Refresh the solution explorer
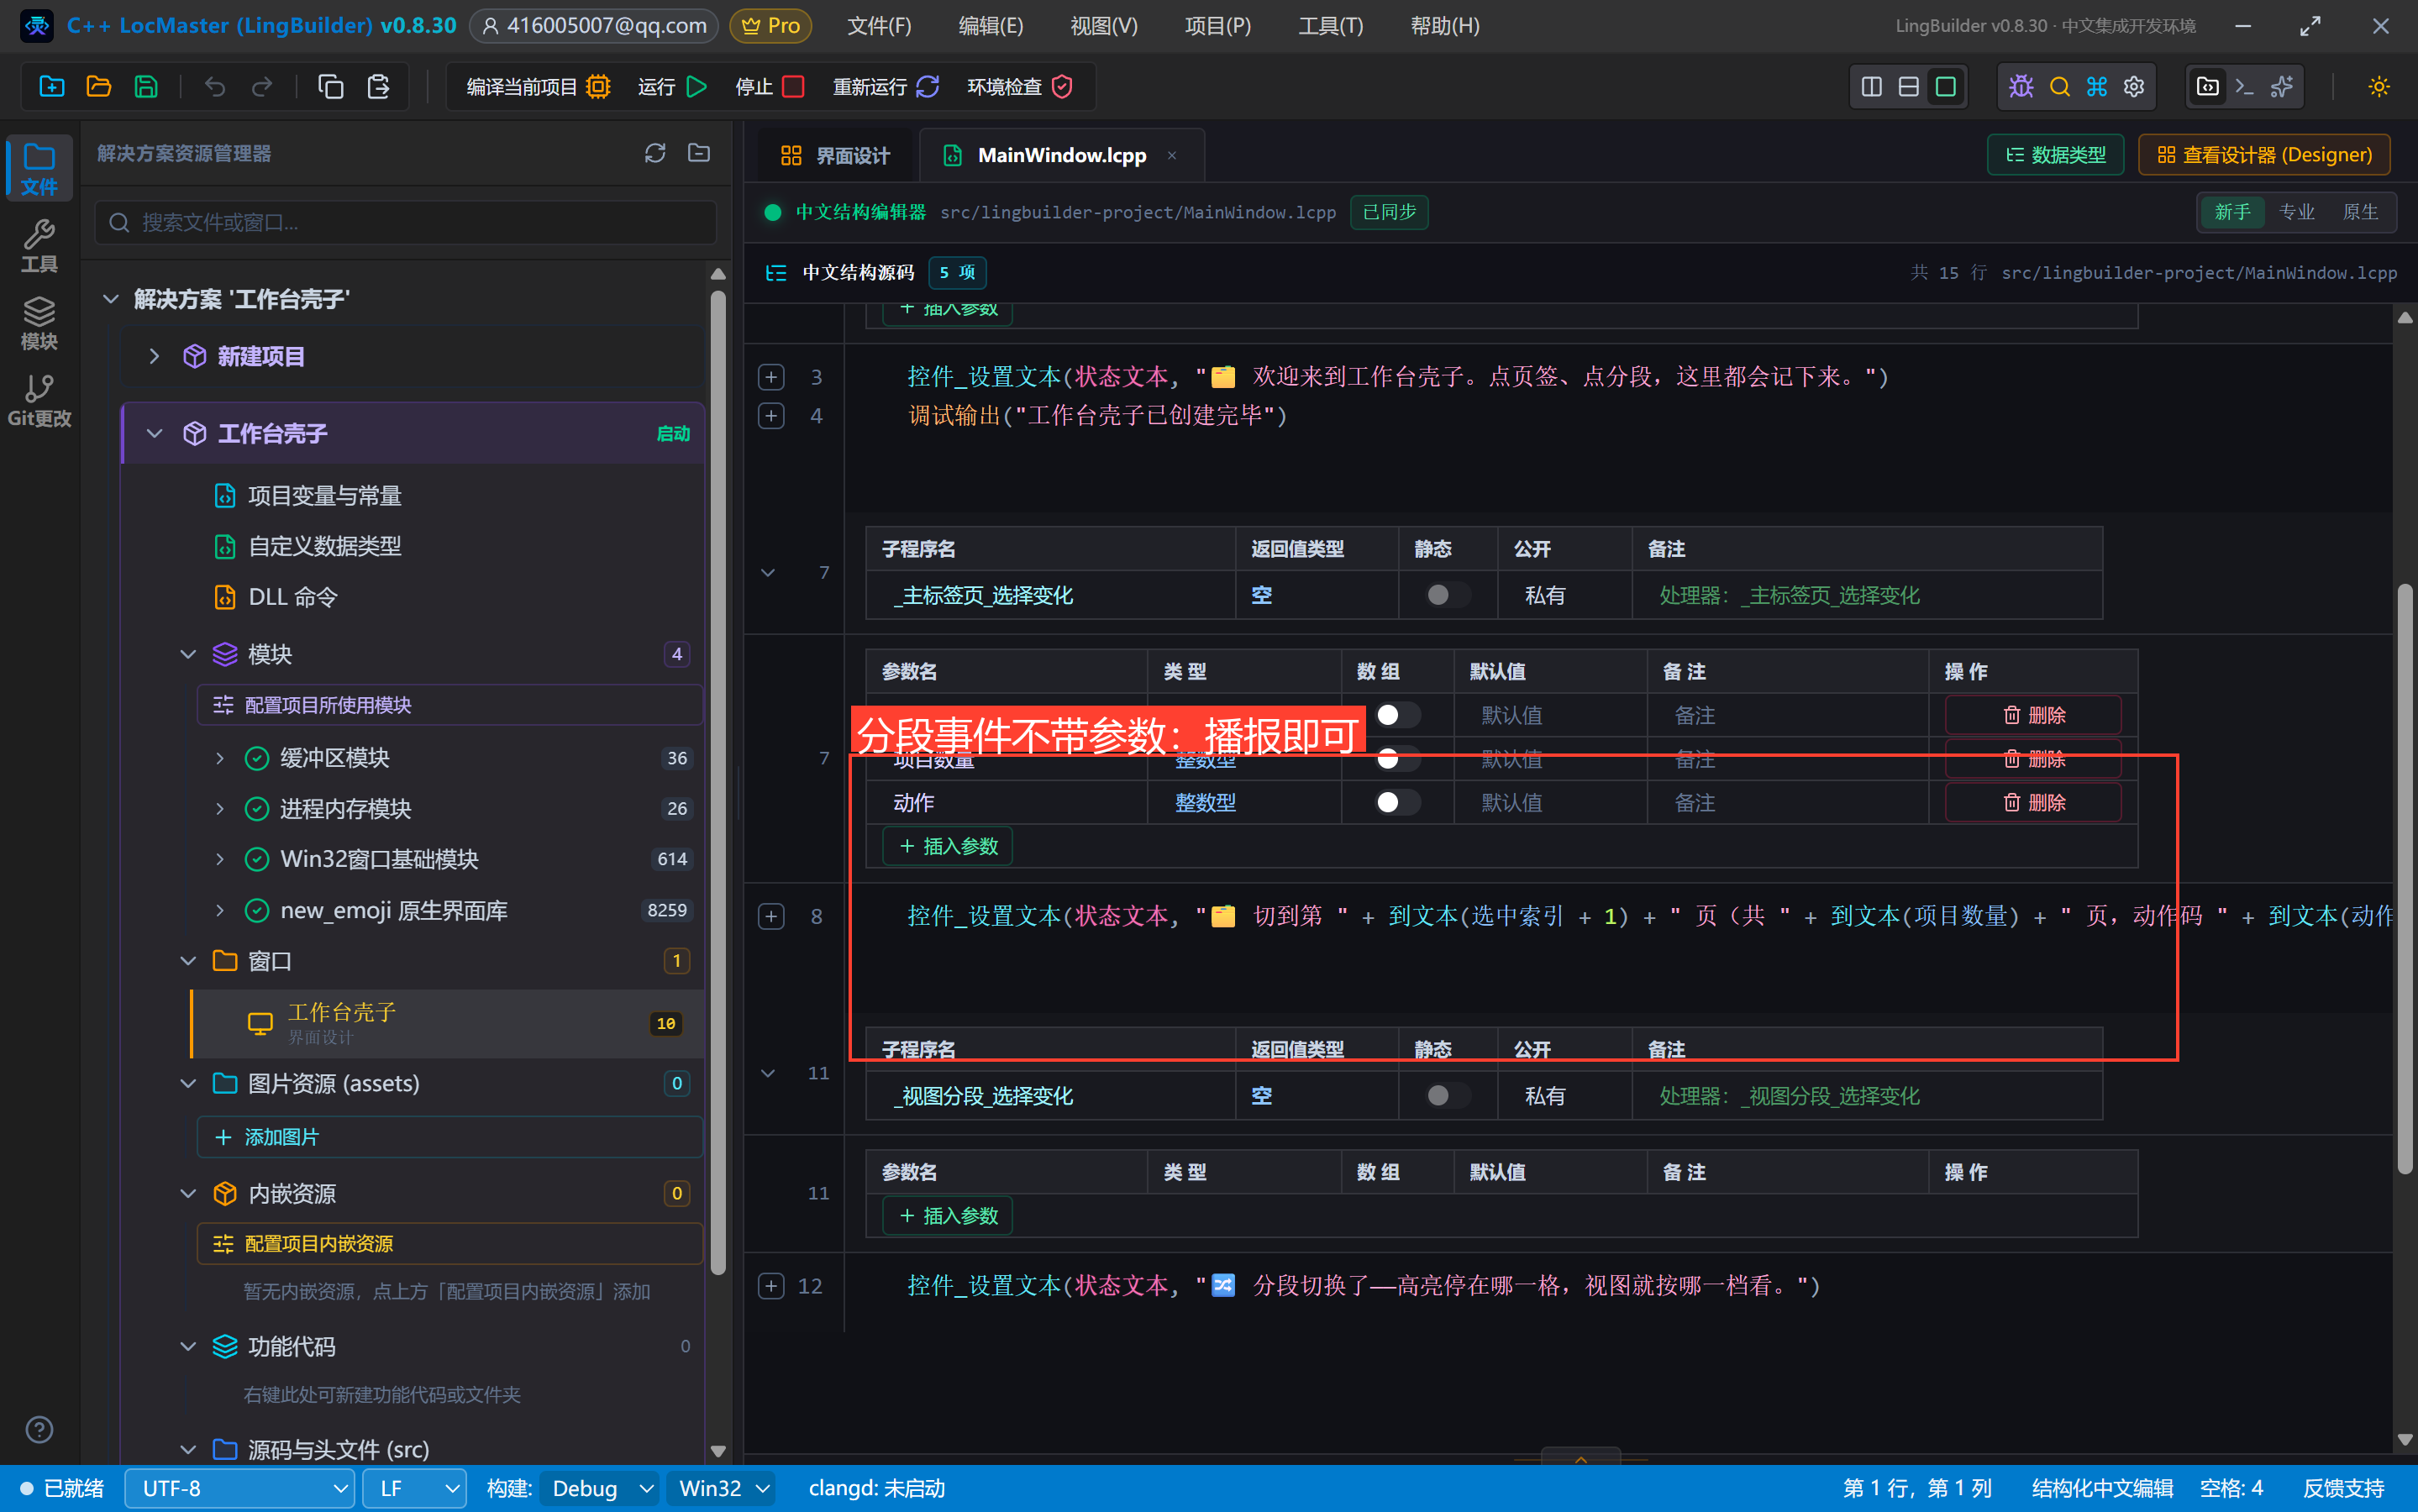 tap(655, 153)
